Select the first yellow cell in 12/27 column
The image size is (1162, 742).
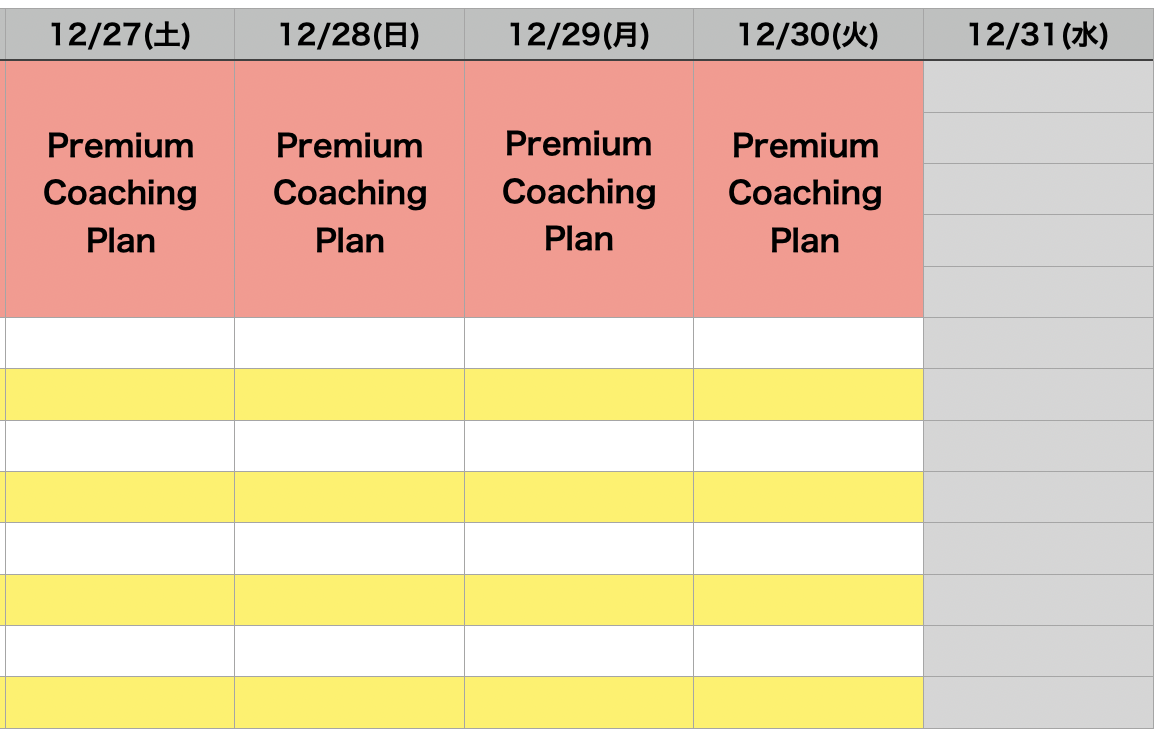(120, 394)
